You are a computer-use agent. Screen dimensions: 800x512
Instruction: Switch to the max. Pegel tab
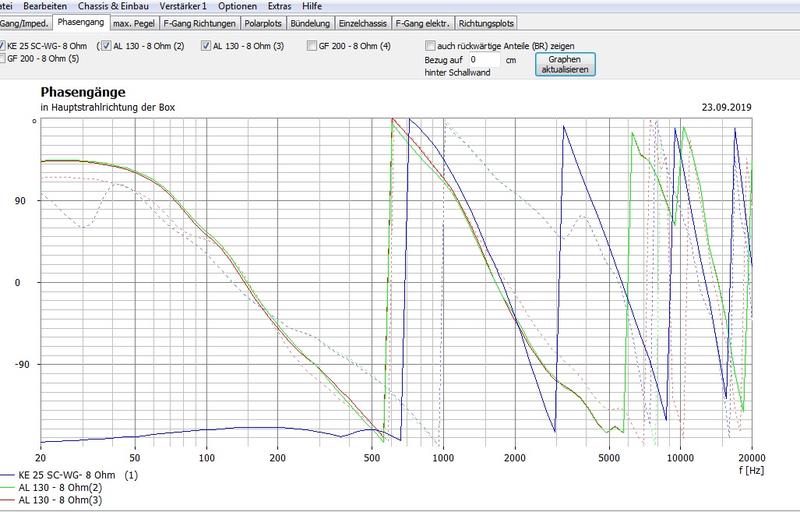pos(133,22)
